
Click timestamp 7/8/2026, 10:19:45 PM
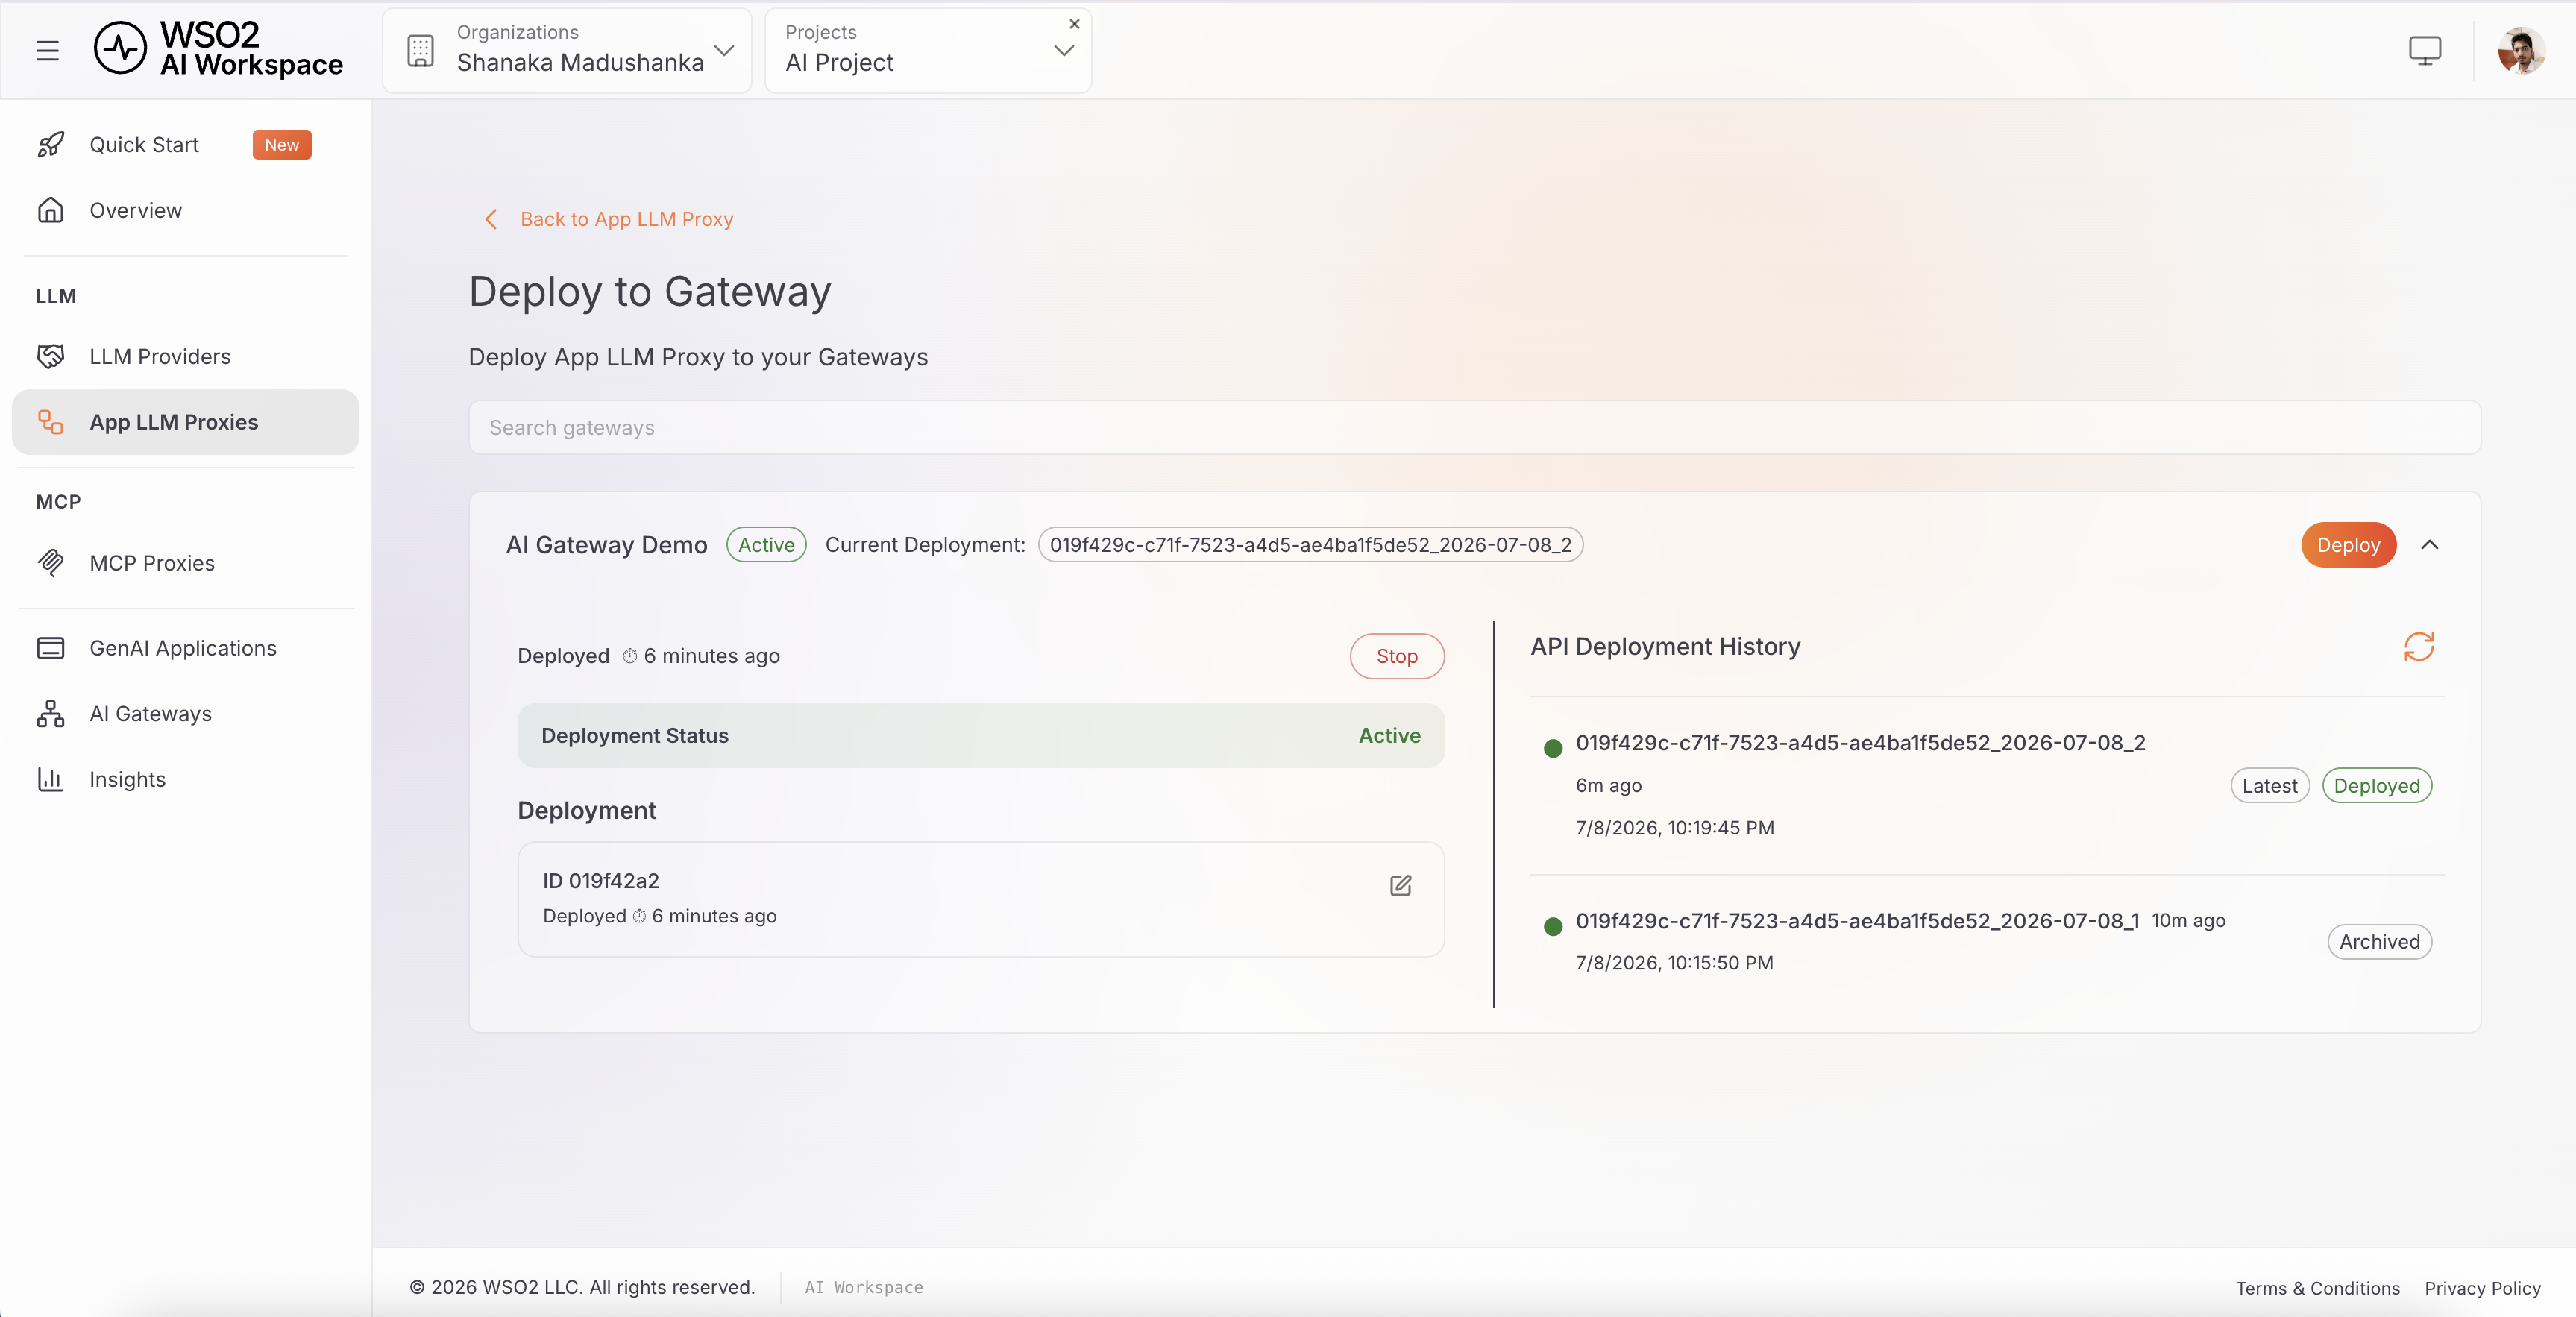pyautogui.click(x=1675, y=828)
